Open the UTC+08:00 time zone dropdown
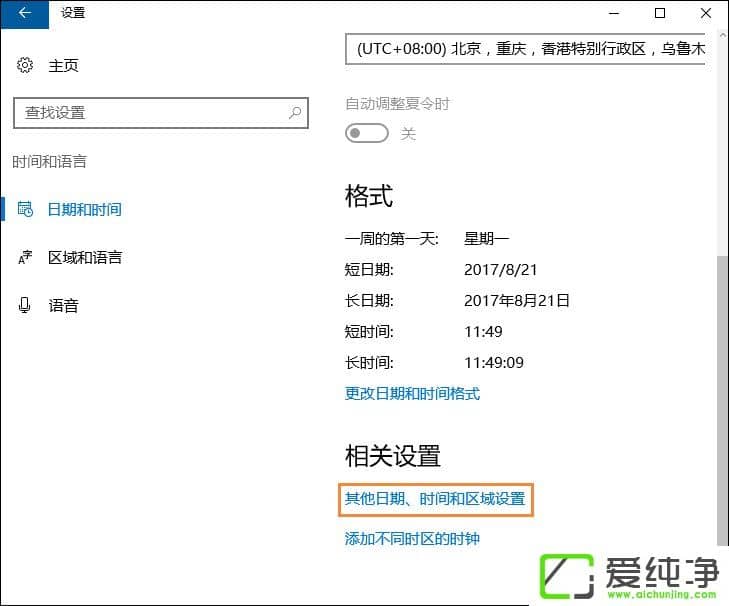Viewport: 729px width, 606px height. coord(525,49)
